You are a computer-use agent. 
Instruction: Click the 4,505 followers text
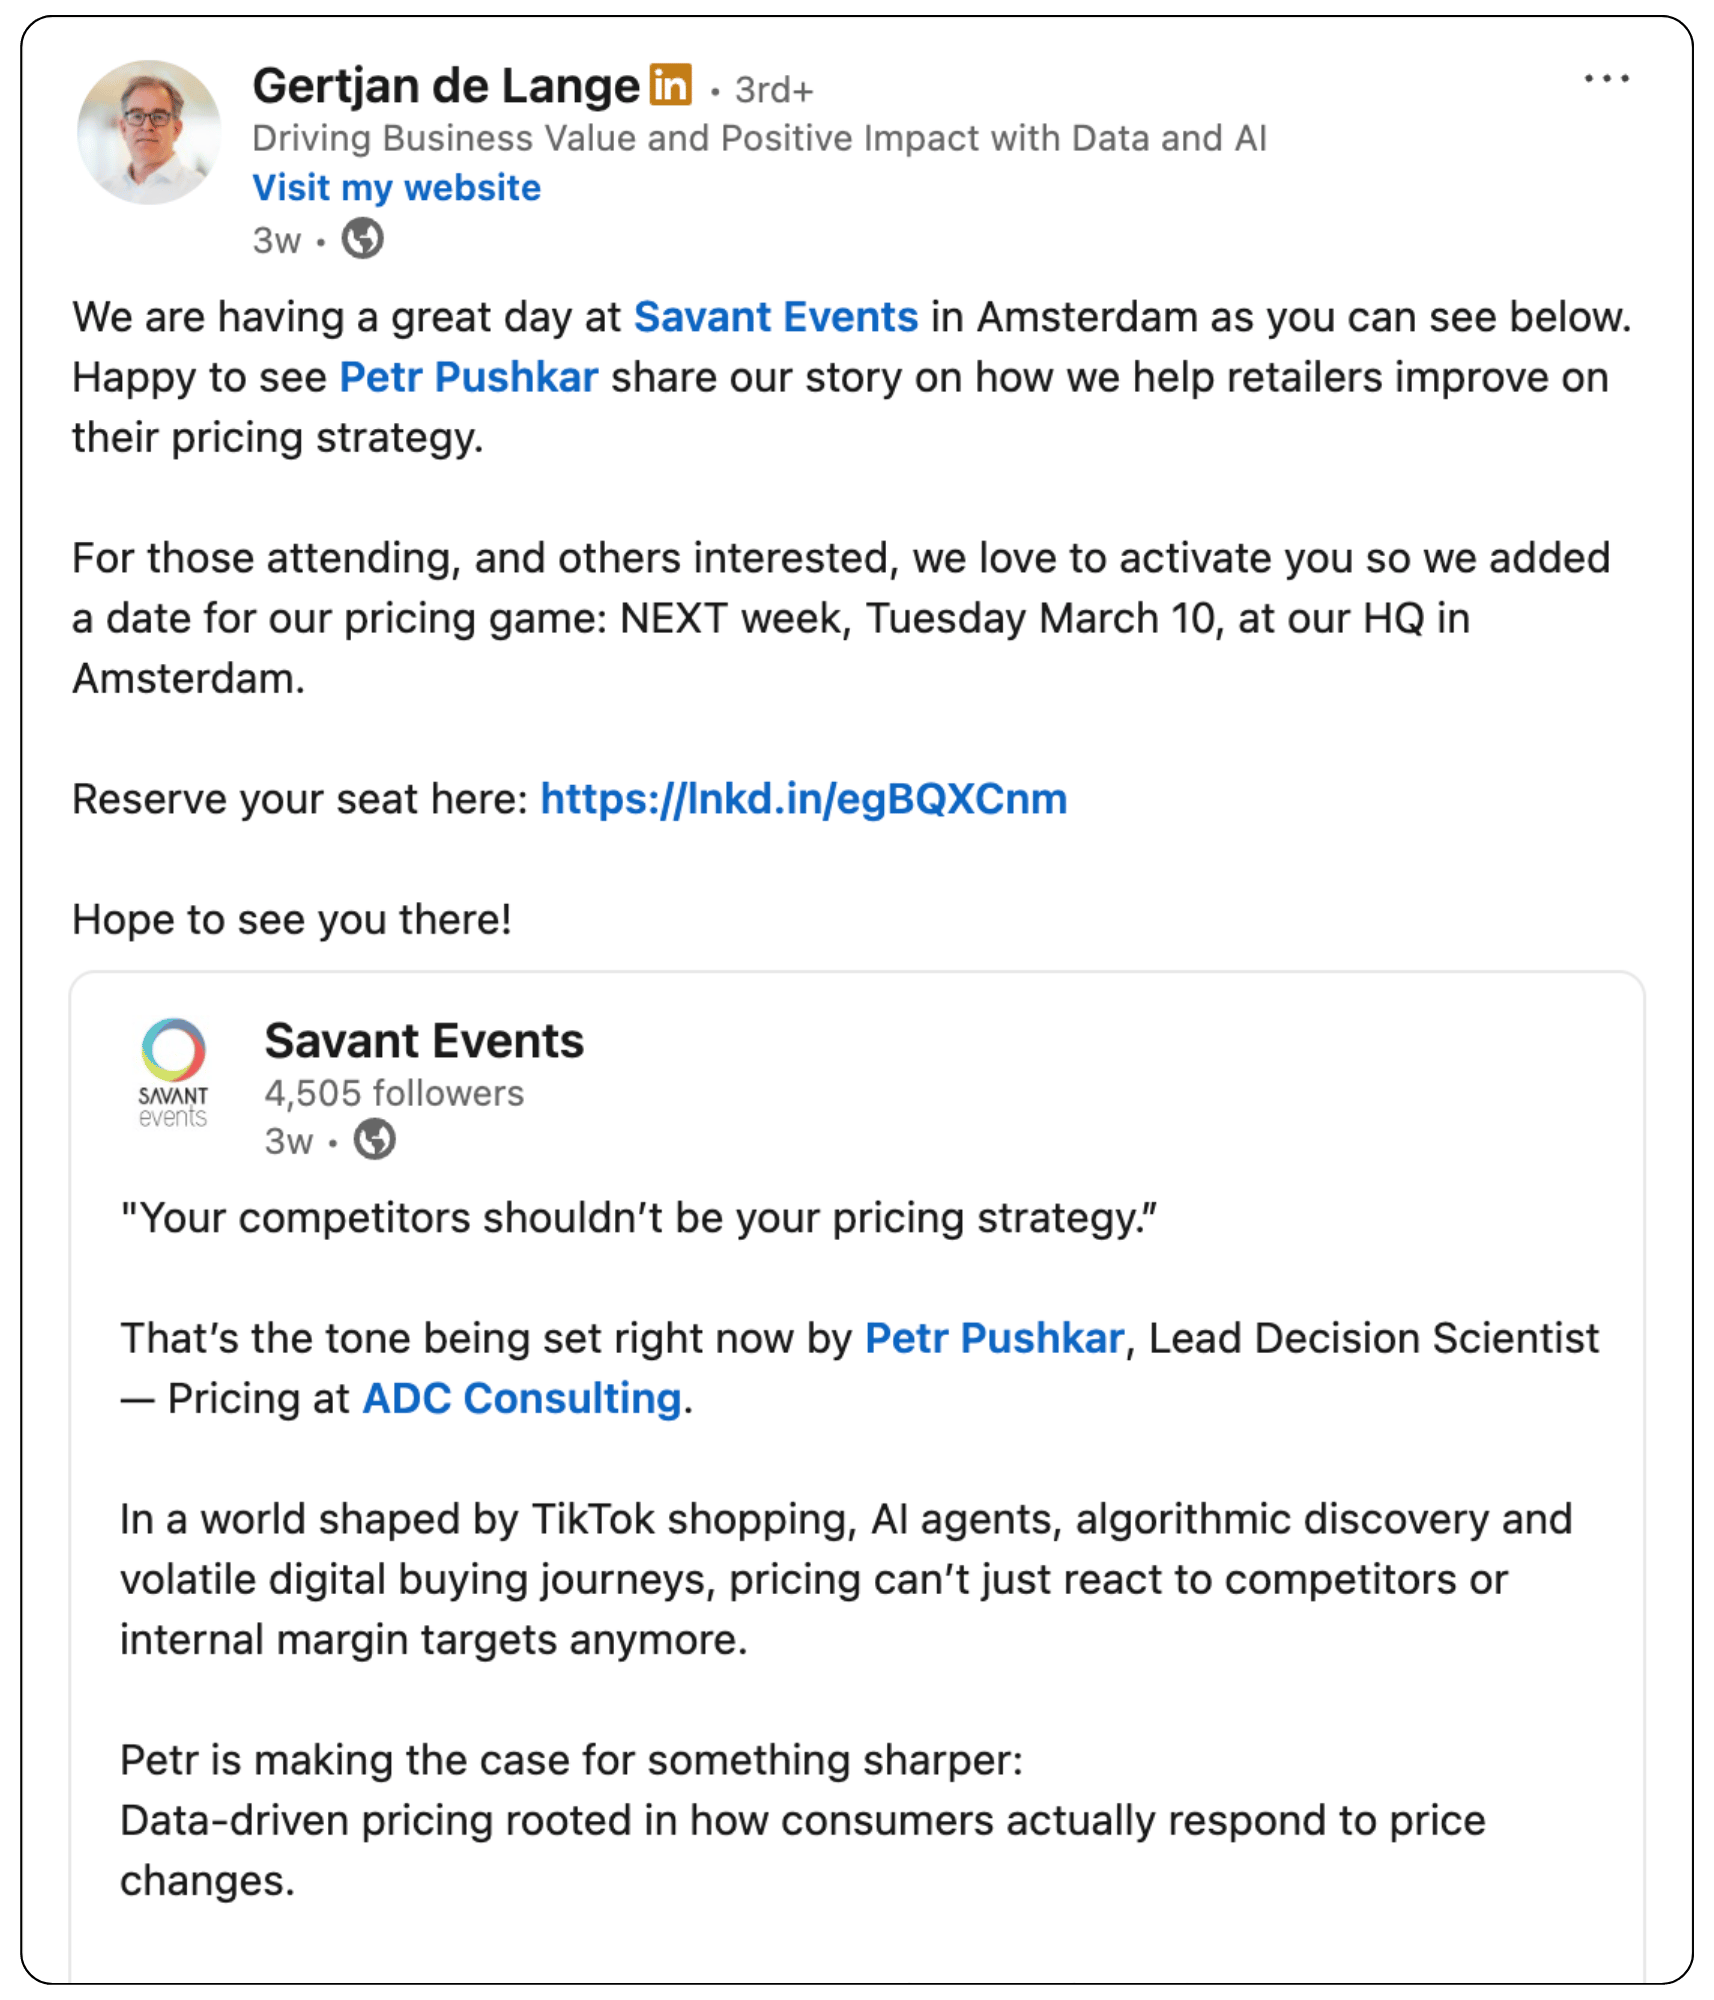pyautogui.click(x=394, y=1093)
